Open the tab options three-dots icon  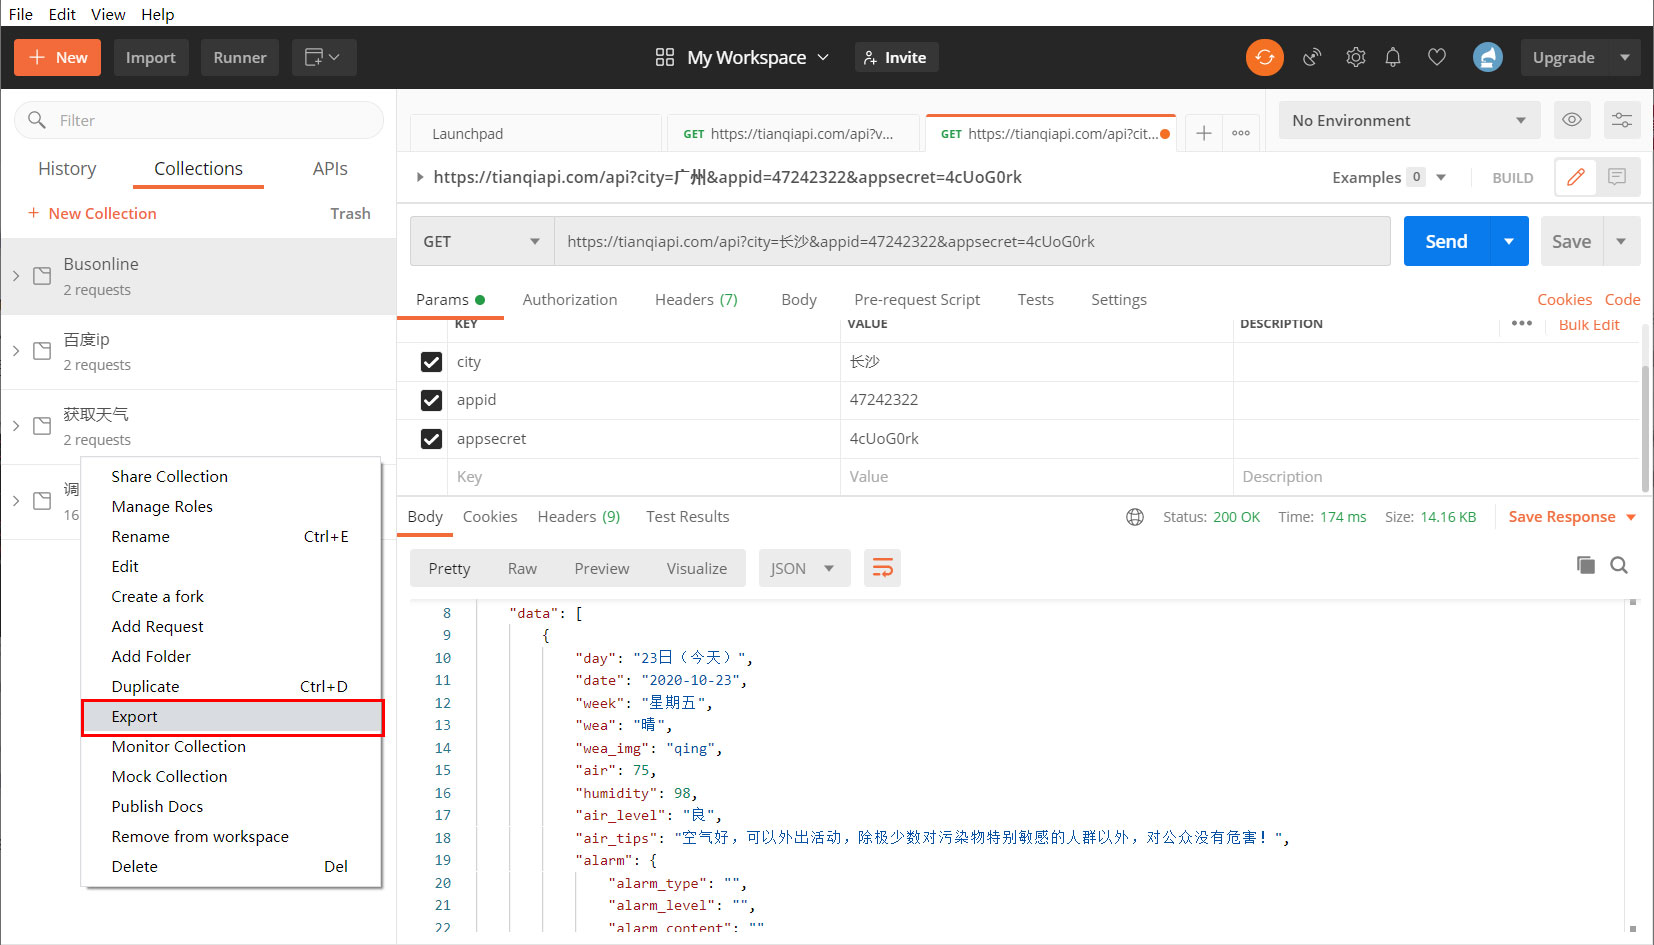pyautogui.click(x=1241, y=133)
